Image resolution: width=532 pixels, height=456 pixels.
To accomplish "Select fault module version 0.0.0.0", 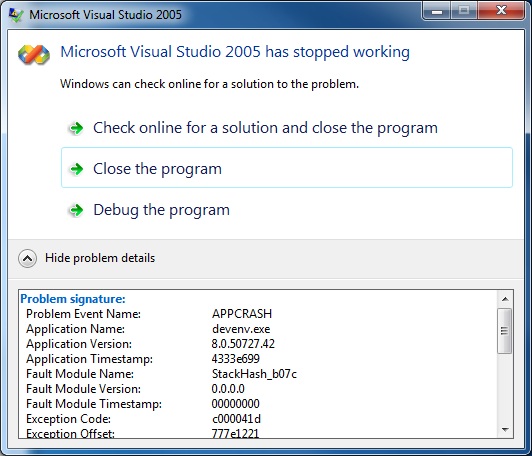I will click(228, 389).
